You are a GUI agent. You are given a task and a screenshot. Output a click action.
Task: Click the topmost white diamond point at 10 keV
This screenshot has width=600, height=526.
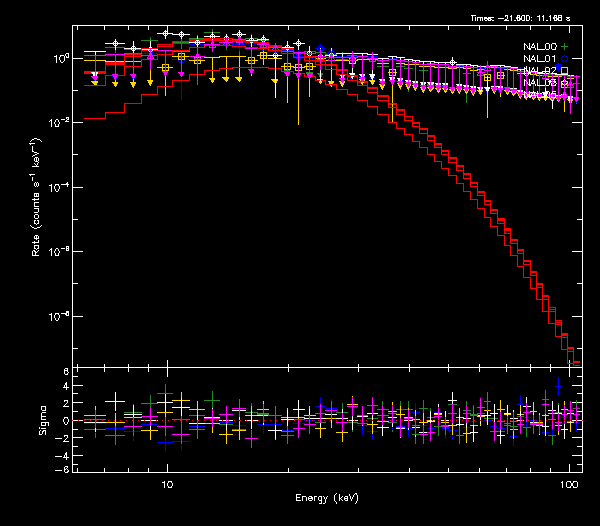pos(166,33)
